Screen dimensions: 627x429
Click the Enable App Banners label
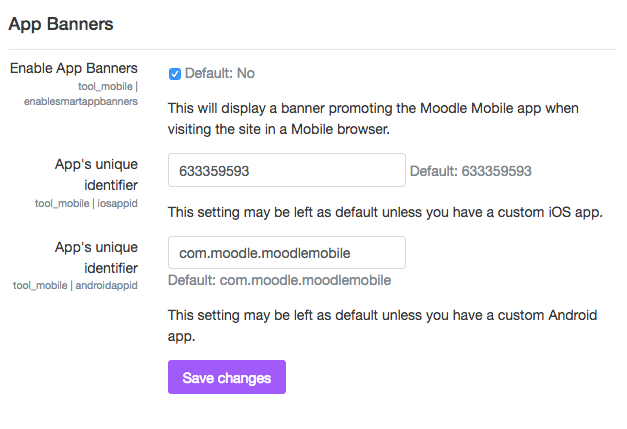[74, 68]
